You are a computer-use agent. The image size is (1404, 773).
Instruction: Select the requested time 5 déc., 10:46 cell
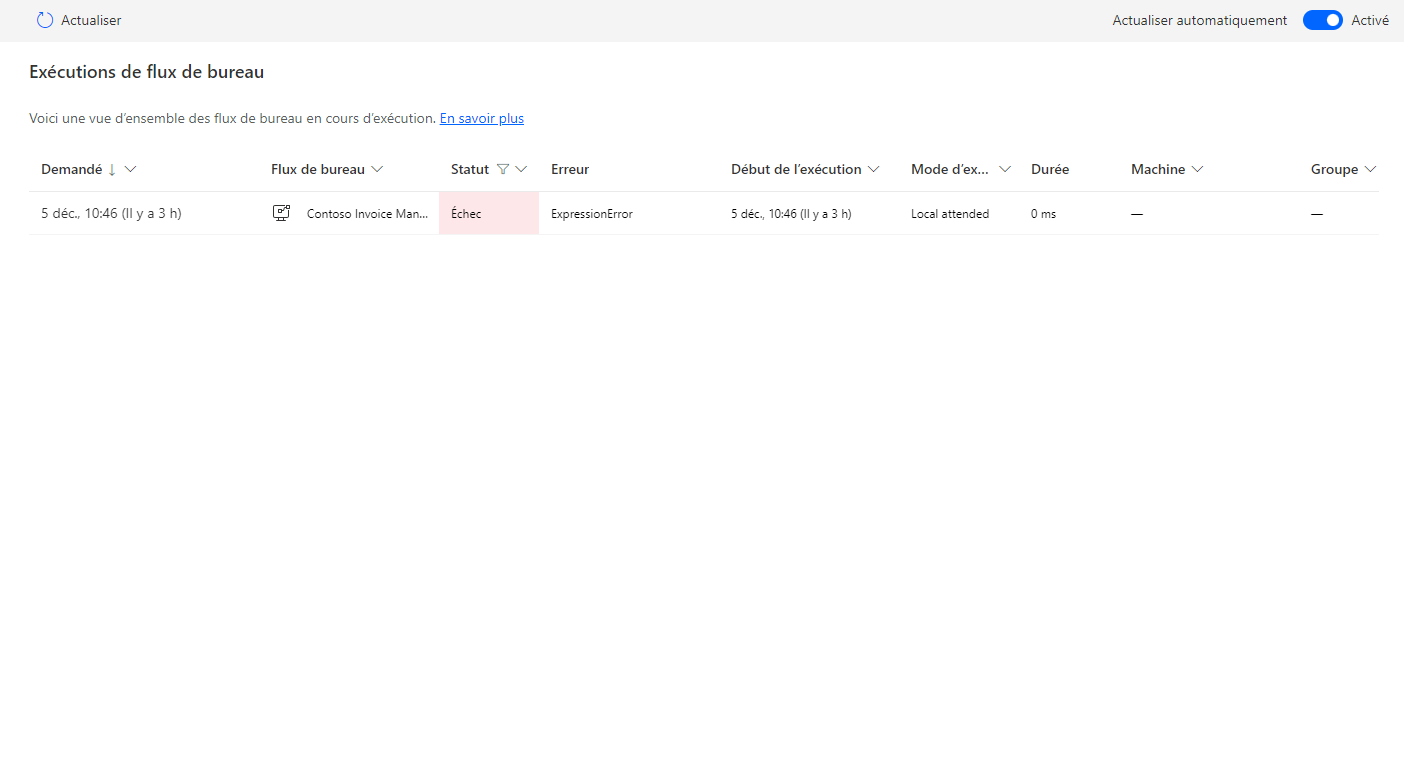click(111, 213)
